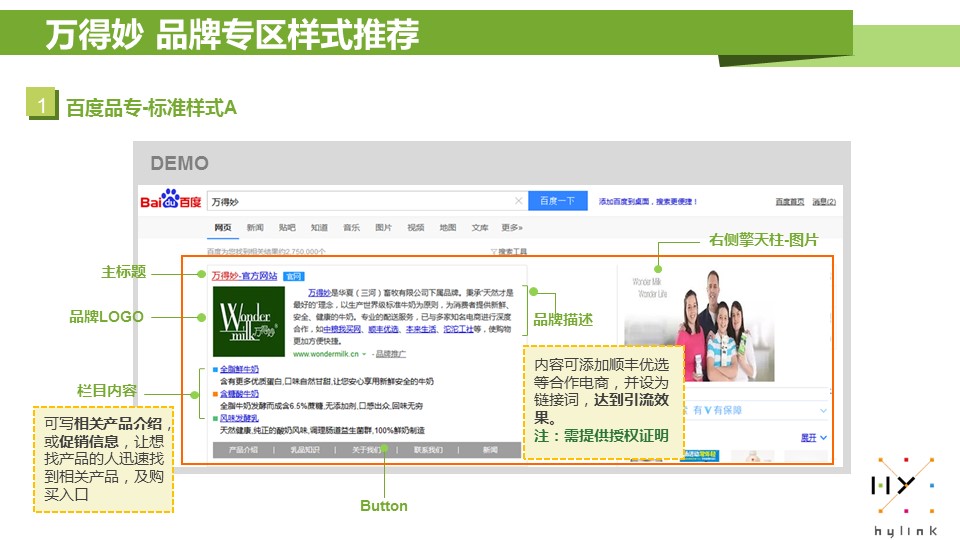960x540 pixels.
Task: Switch to the 新闻 search tab
Action: (x=256, y=228)
